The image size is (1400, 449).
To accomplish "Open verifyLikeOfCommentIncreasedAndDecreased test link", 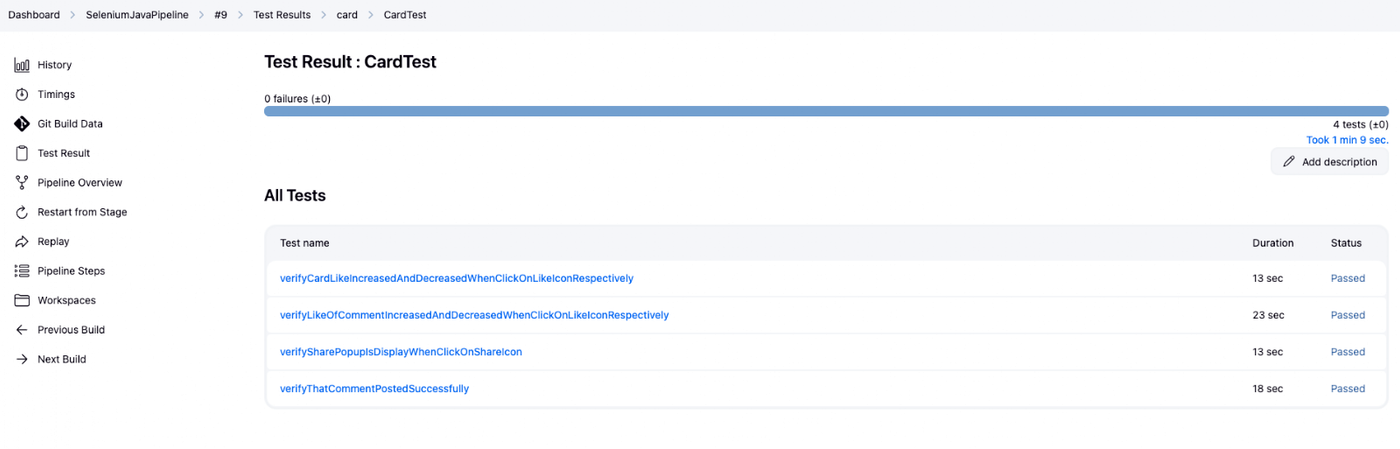I will tap(474, 315).
